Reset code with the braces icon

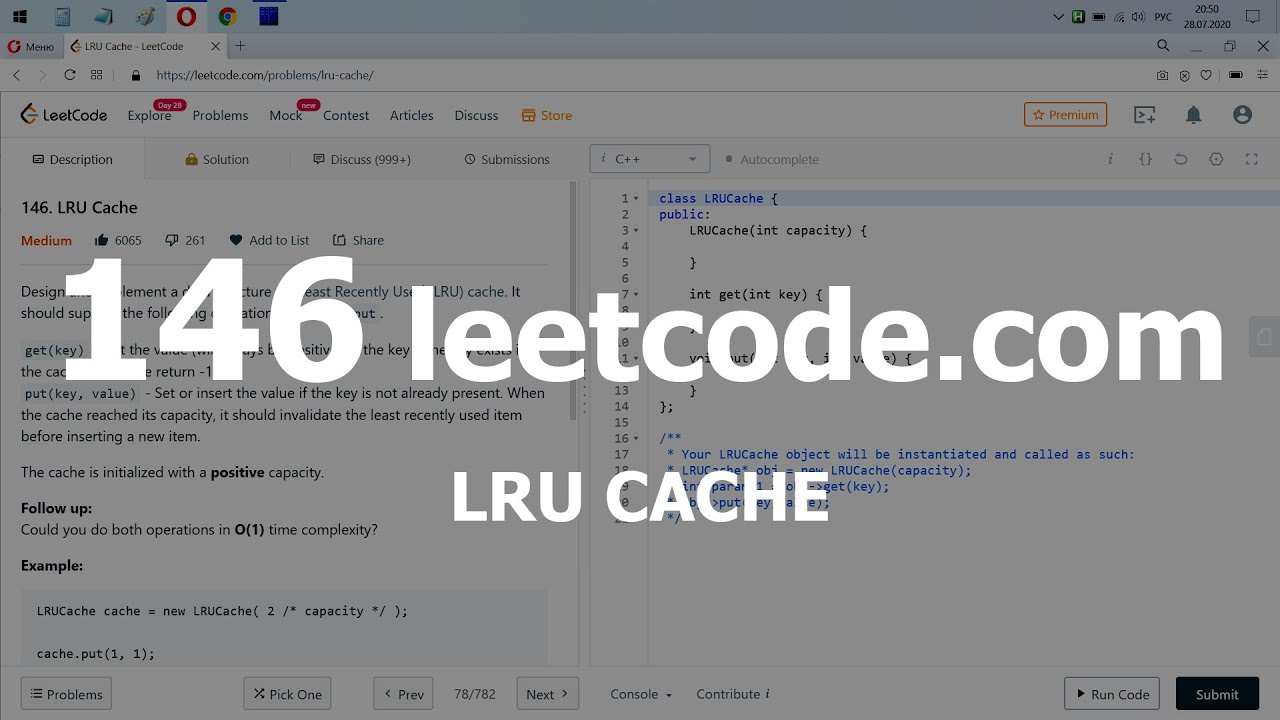pyautogui.click(x=1146, y=159)
